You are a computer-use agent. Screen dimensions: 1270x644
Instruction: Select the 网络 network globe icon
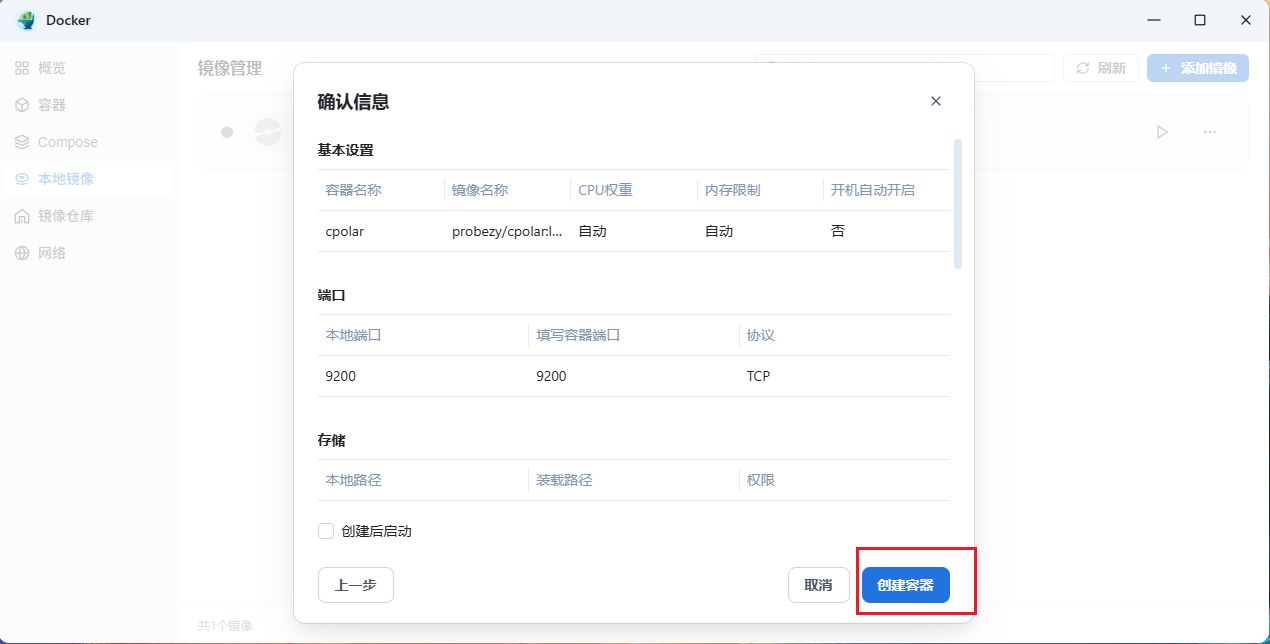pos(22,253)
